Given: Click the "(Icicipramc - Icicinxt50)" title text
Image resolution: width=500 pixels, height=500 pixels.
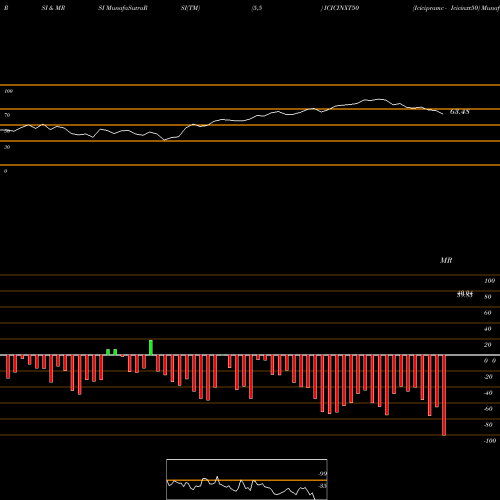Looking at the screenshot, I should [x=446, y=8].
